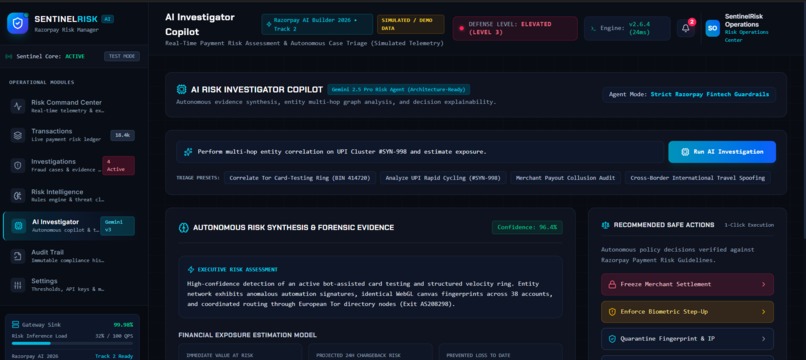Click the Engine v2.6.4 (24ms) badge
This screenshot has height=360, width=806.
(x=627, y=28)
